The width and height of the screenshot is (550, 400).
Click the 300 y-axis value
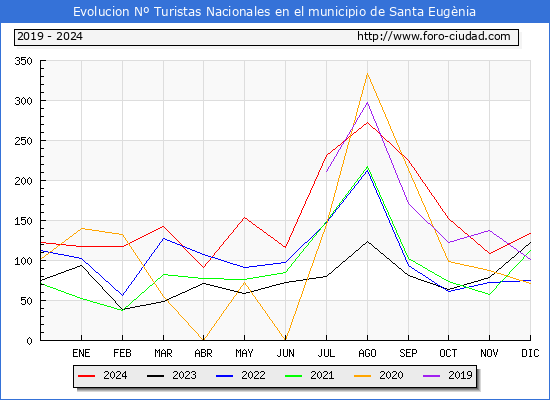tap(24, 101)
